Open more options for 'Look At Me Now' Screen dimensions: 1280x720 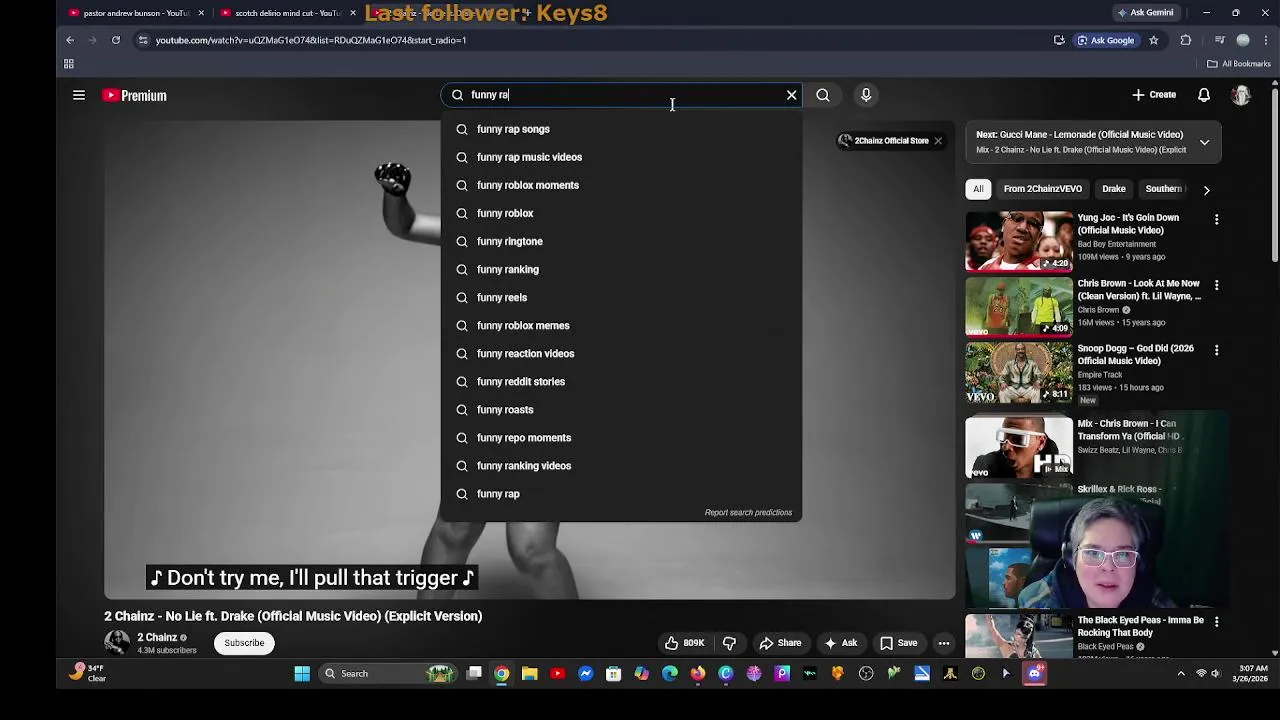pos(1216,285)
